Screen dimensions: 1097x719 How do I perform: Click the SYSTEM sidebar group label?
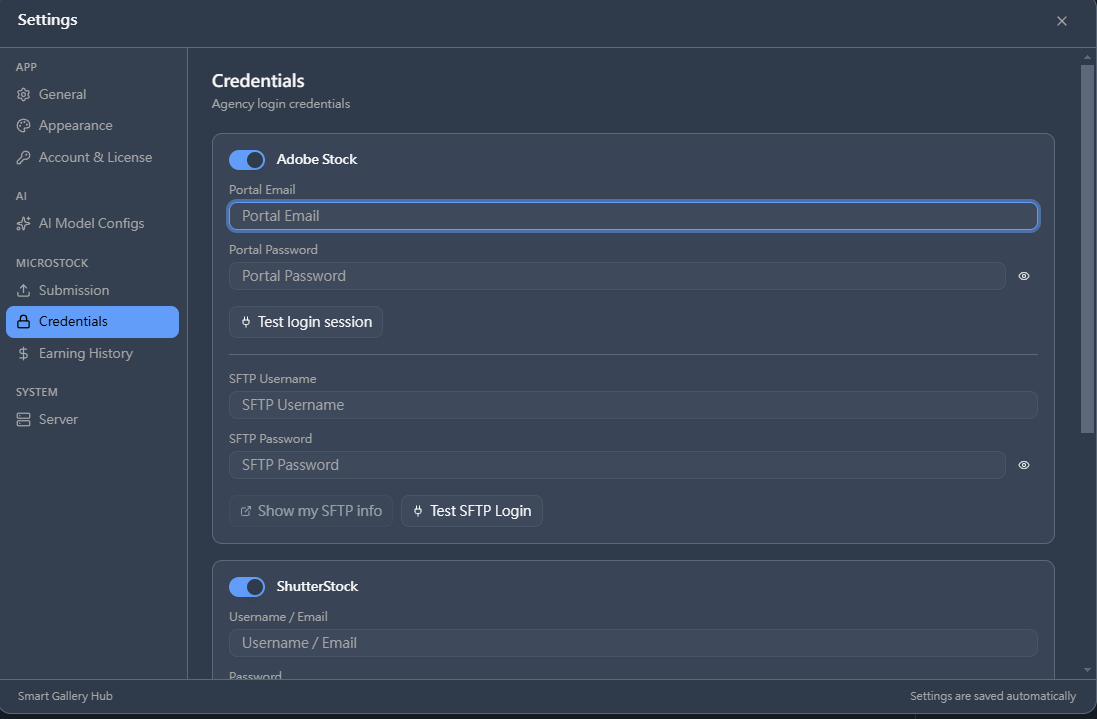pyautogui.click(x=37, y=392)
